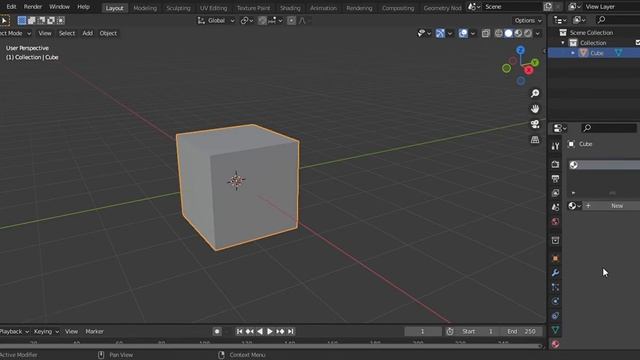
Task: Open the Object Data mesh tab
Action: click(x=555, y=330)
